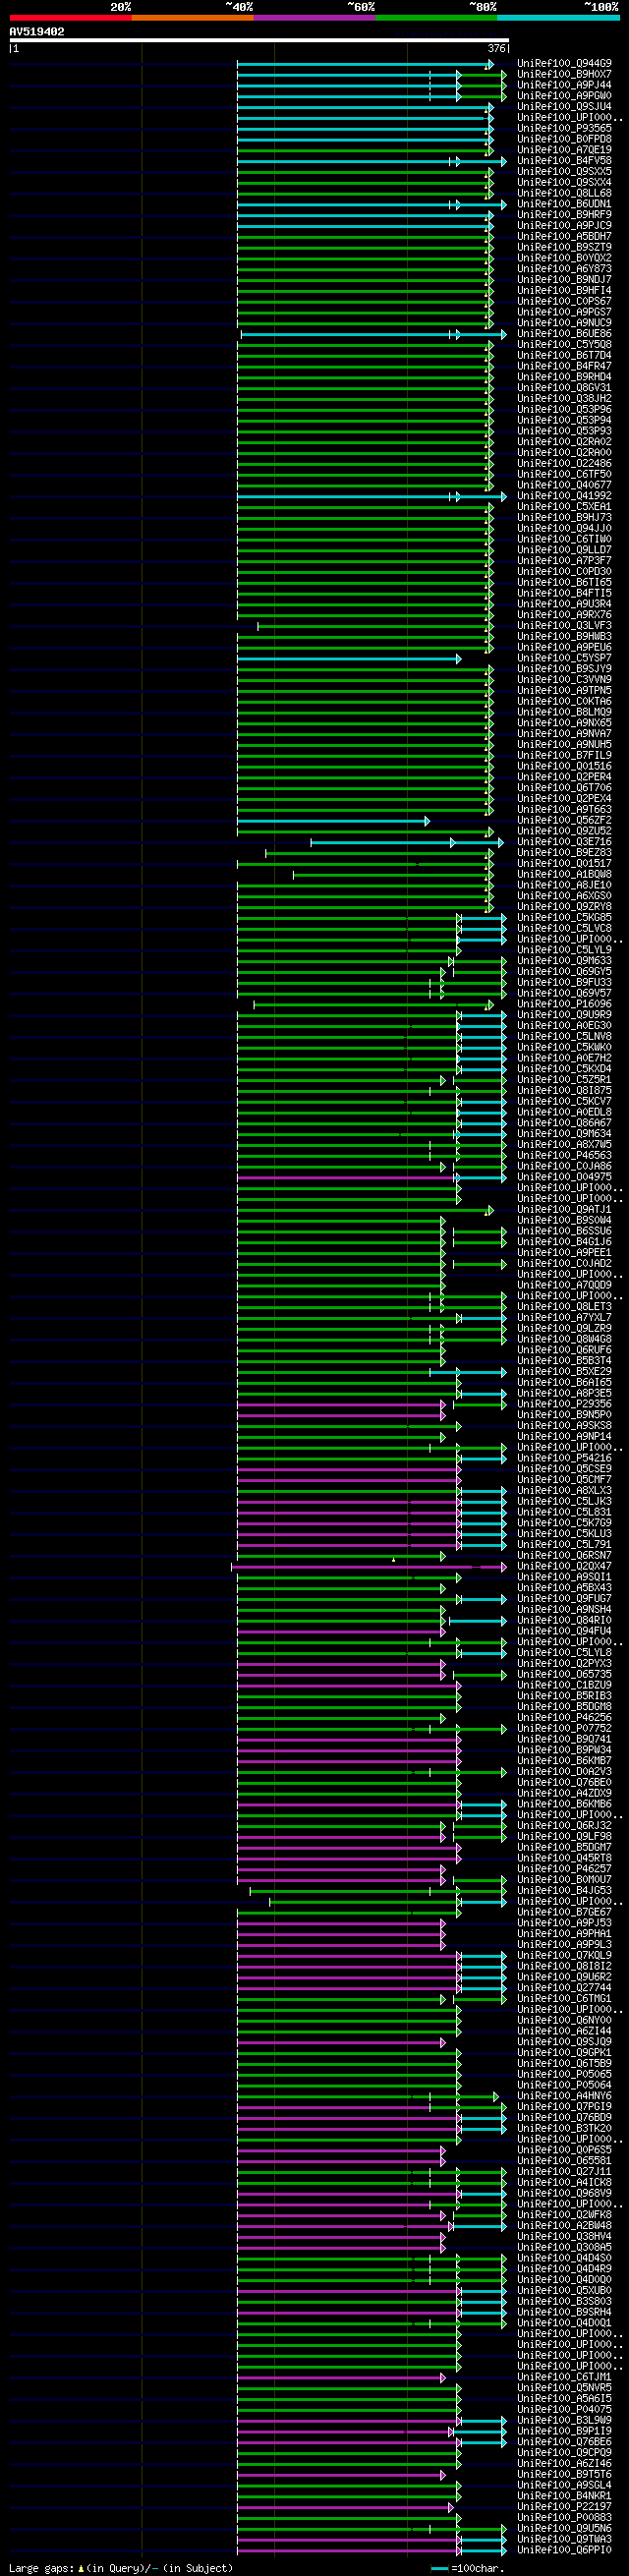Click the UniRef100_Q01517 label
The image size is (629, 2576).
[564, 864]
